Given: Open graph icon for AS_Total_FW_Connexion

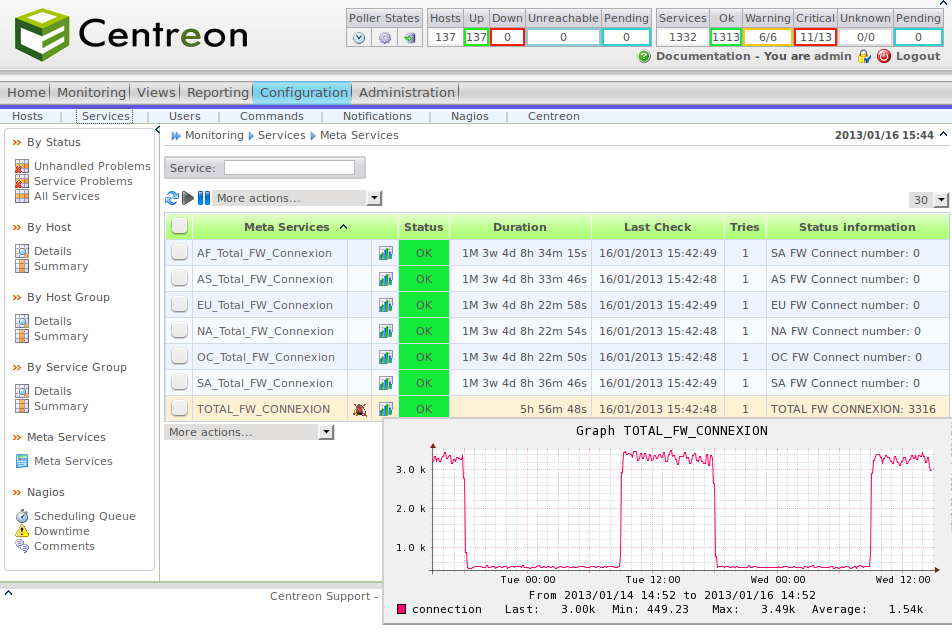Looking at the screenshot, I should (386, 279).
